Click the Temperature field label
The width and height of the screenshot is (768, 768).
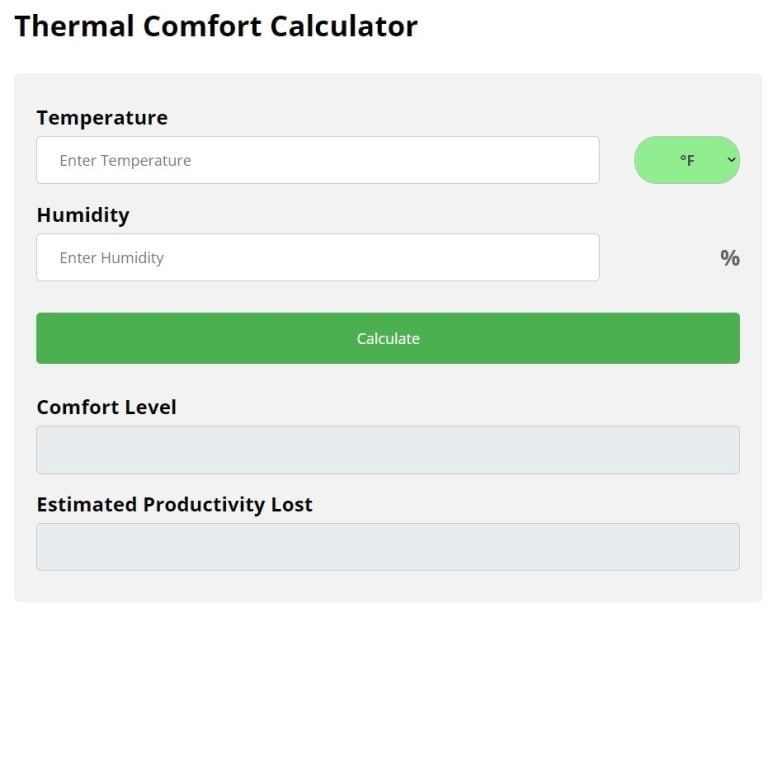(x=102, y=117)
